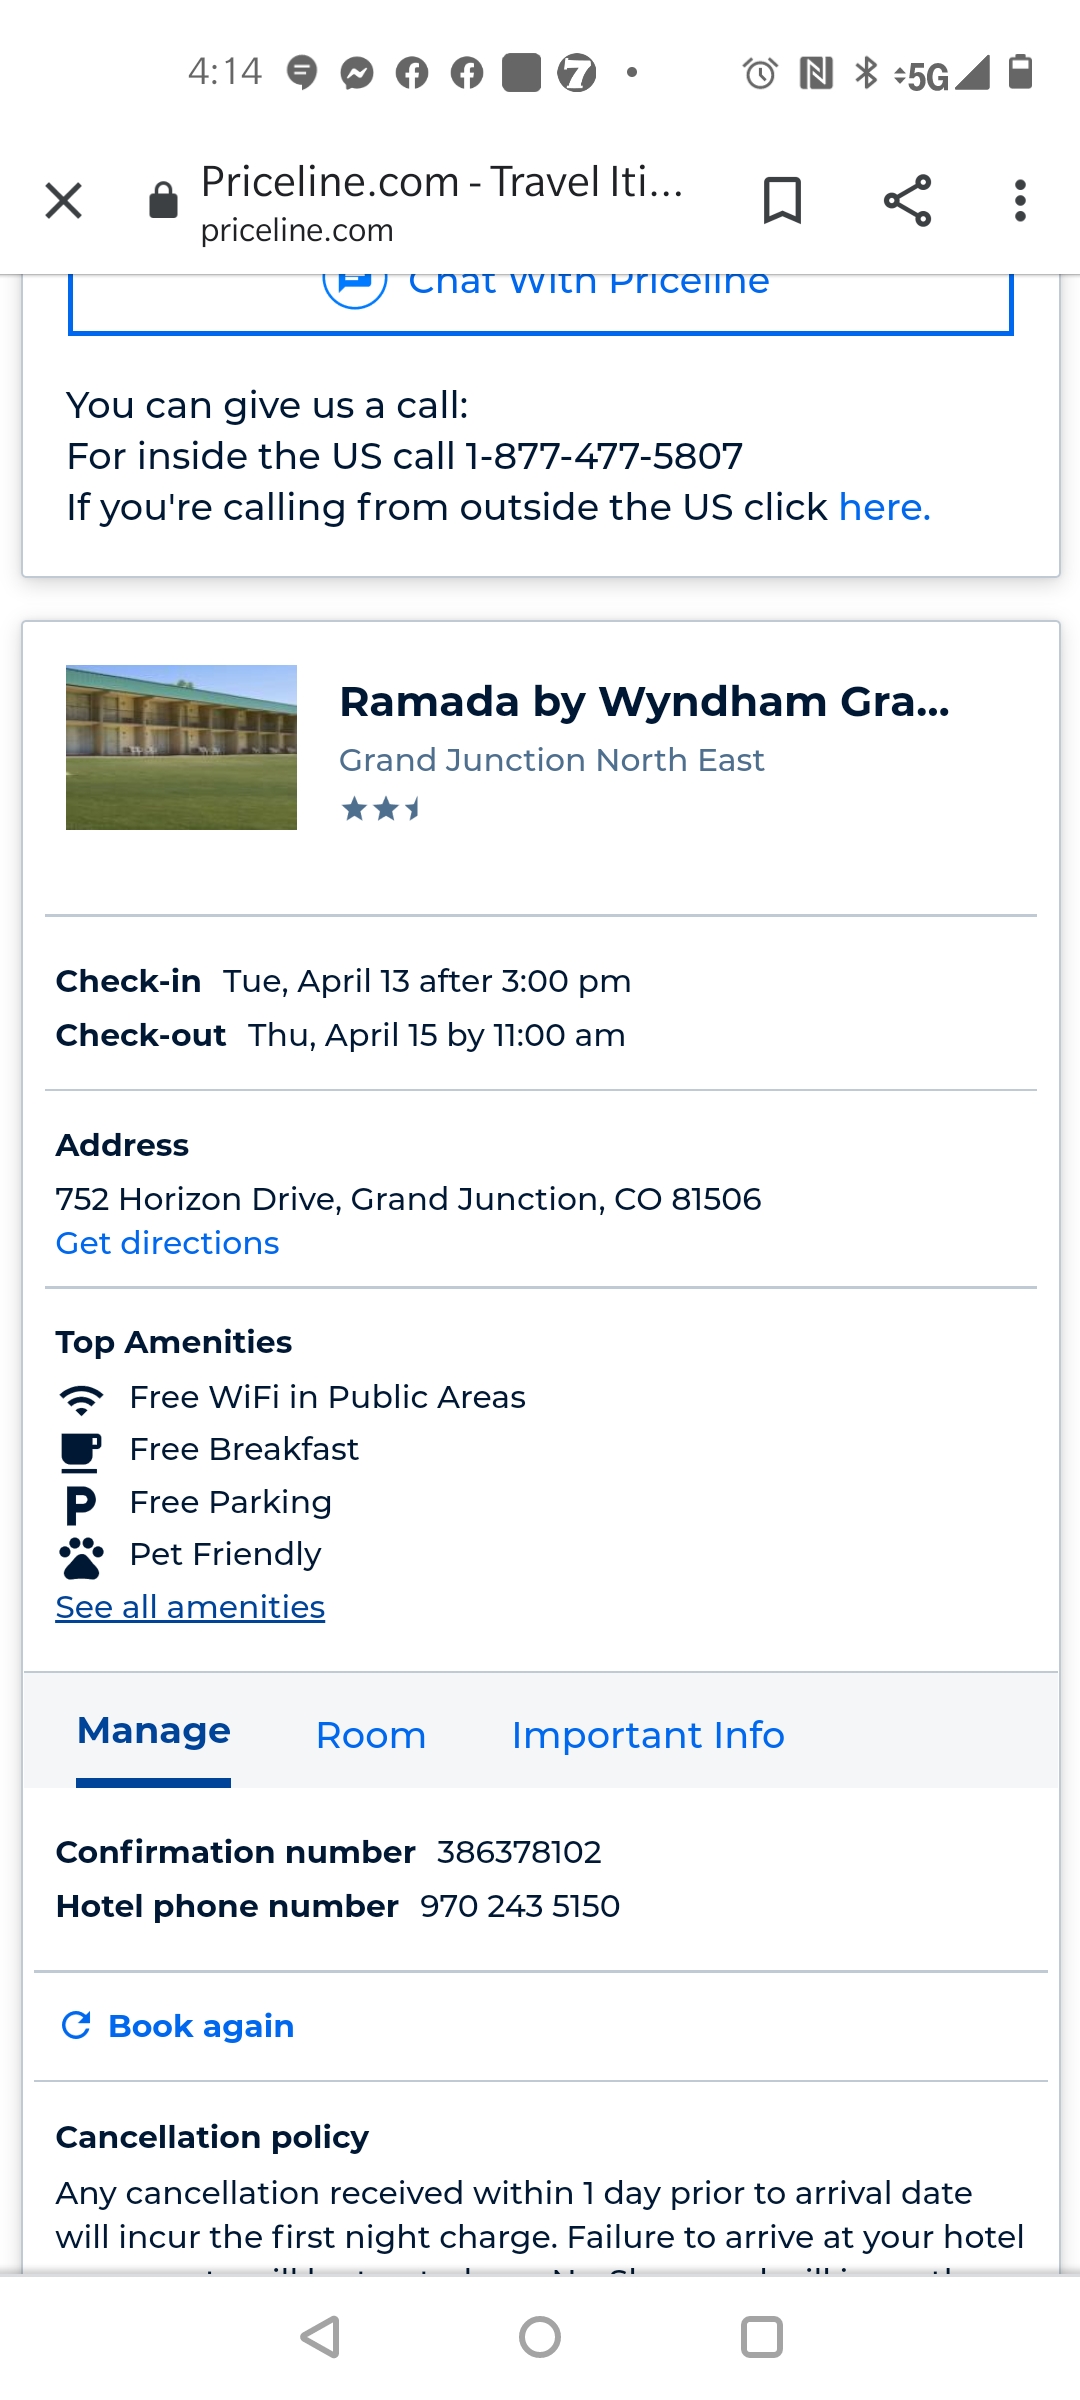
Task: Tap the site security lock icon
Action: click(163, 201)
